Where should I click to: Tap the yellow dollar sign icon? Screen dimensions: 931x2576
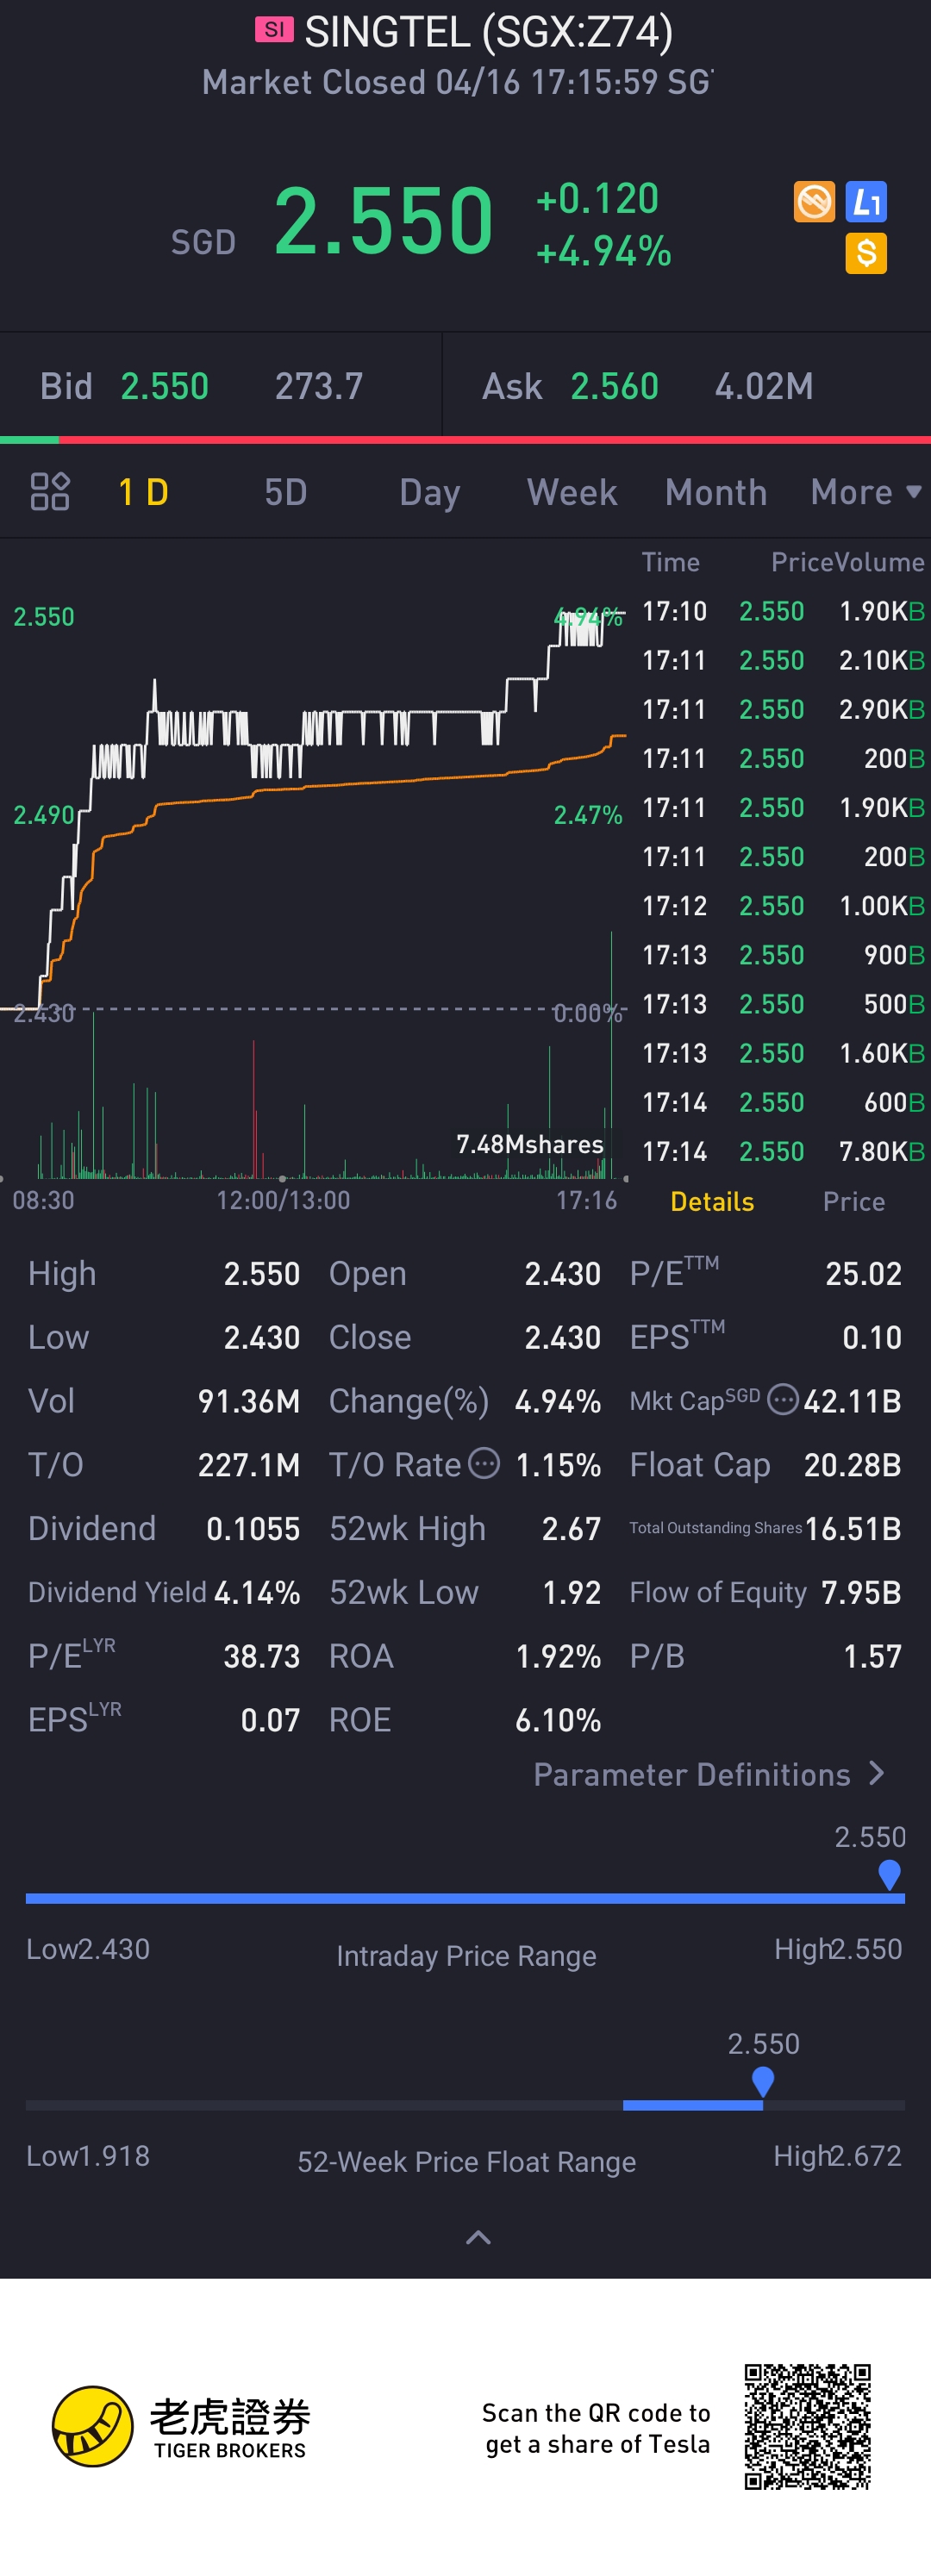tap(866, 254)
